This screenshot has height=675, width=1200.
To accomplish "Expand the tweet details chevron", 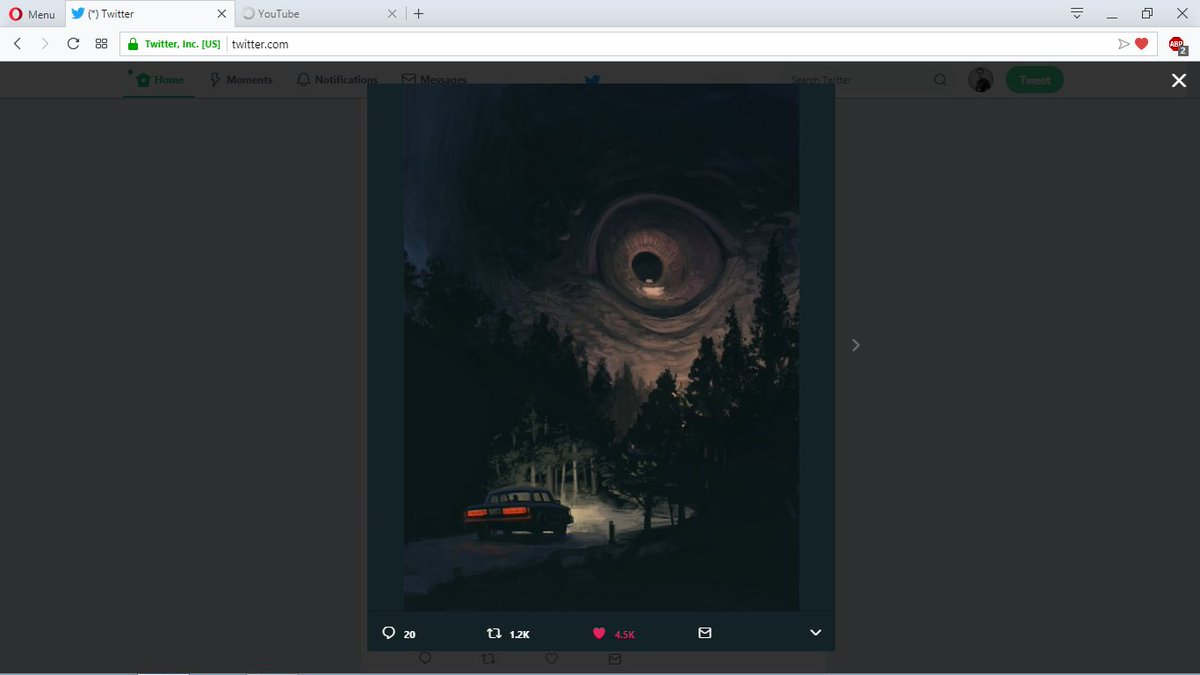I will click(815, 633).
